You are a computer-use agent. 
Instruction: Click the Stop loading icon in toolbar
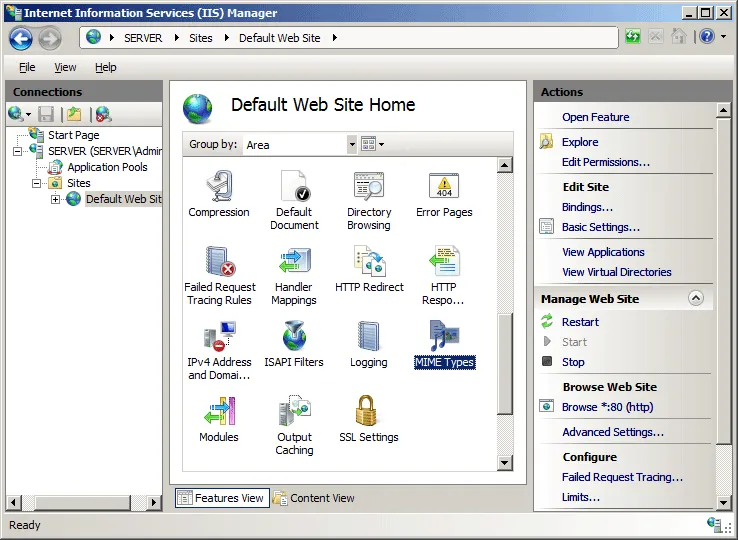coord(656,36)
